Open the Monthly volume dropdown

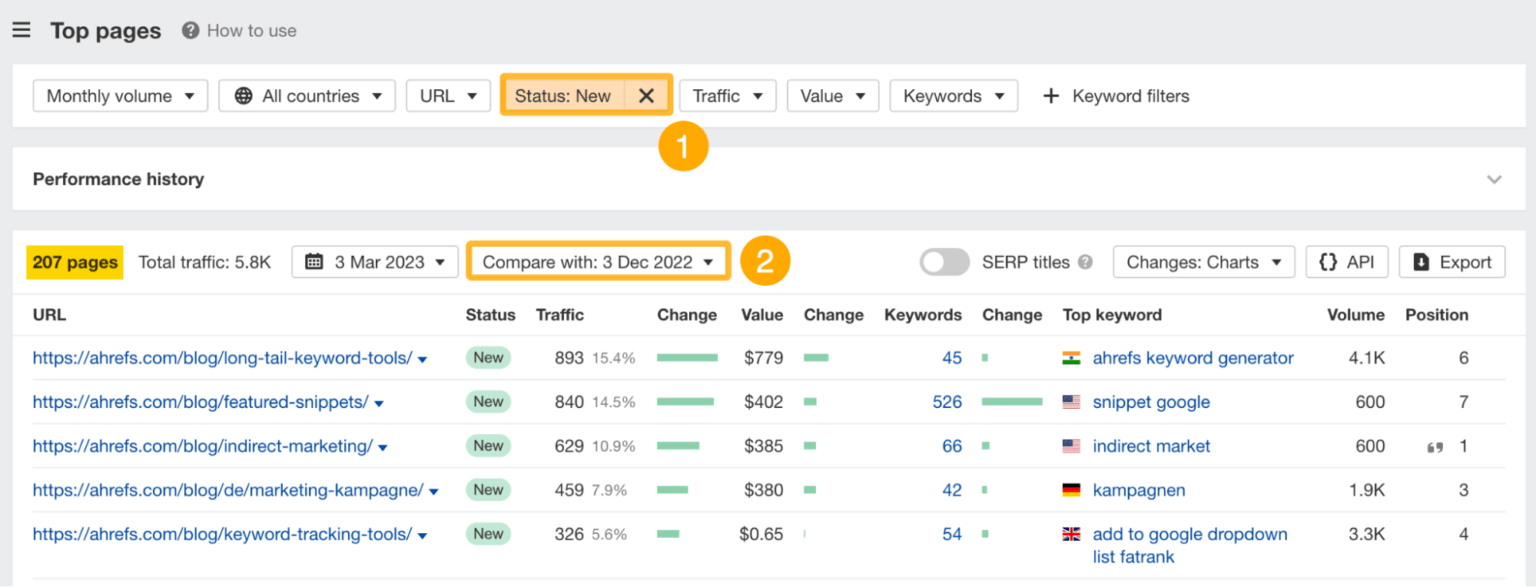point(119,95)
